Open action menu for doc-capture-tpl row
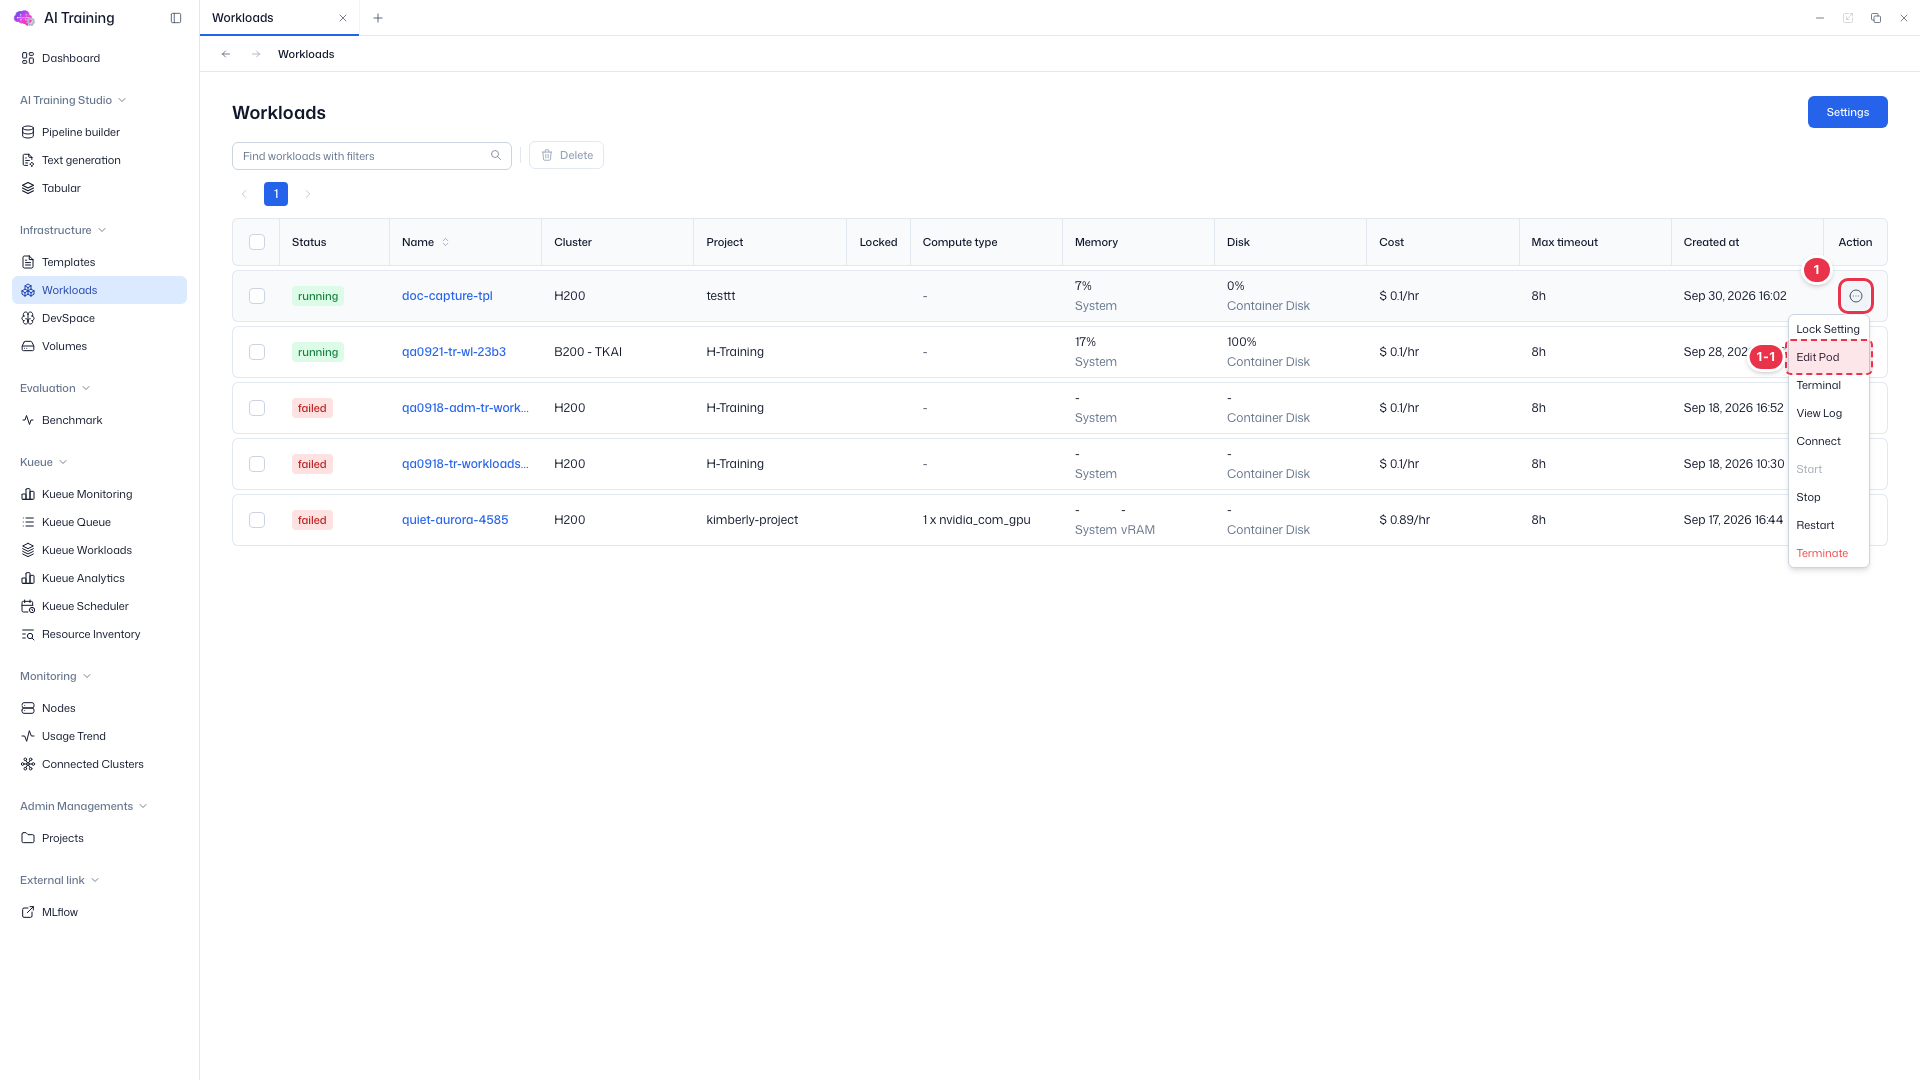 click(x=1856, y=296)
